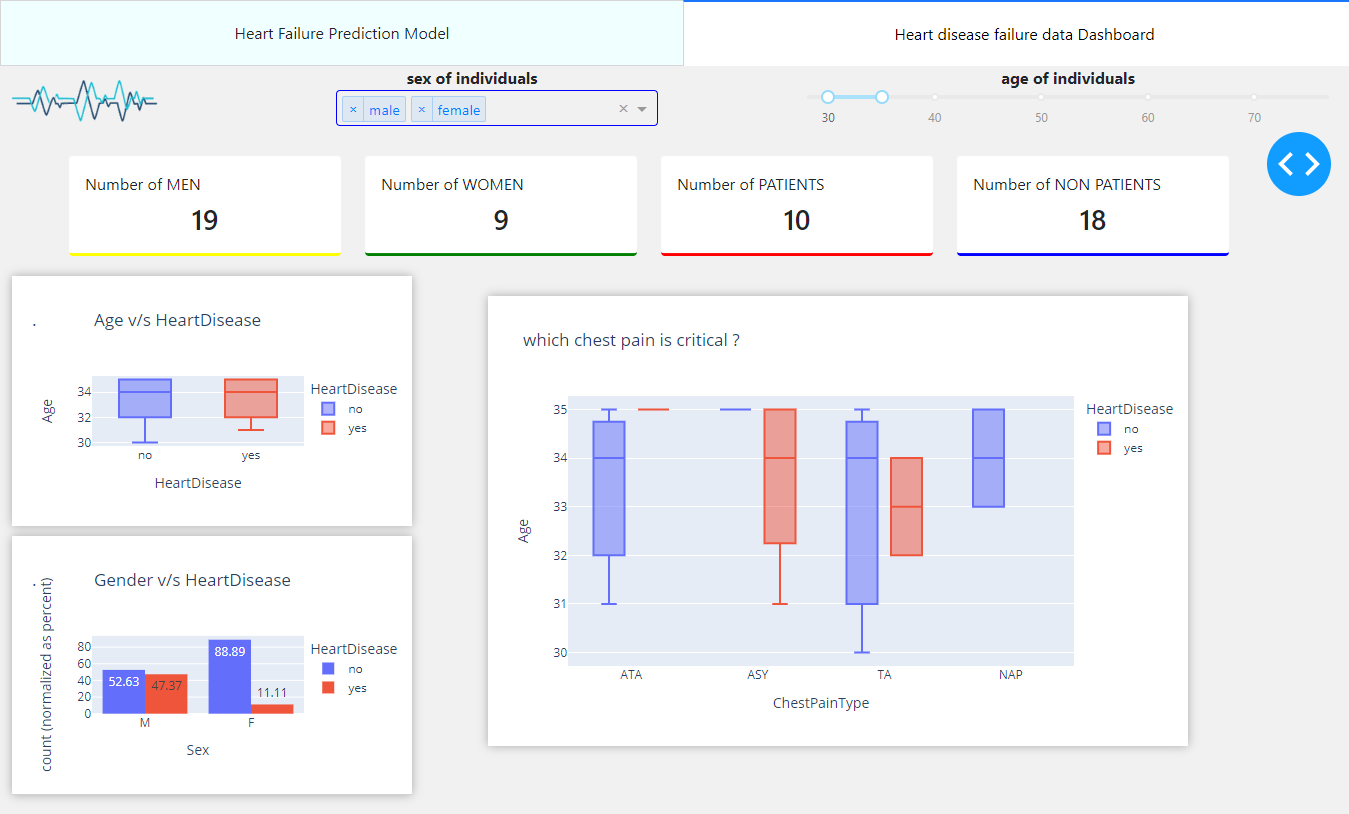Remove the "female" selection via its x icon
The width and height of the screenshot is (1349, 814).
(421, 108)
